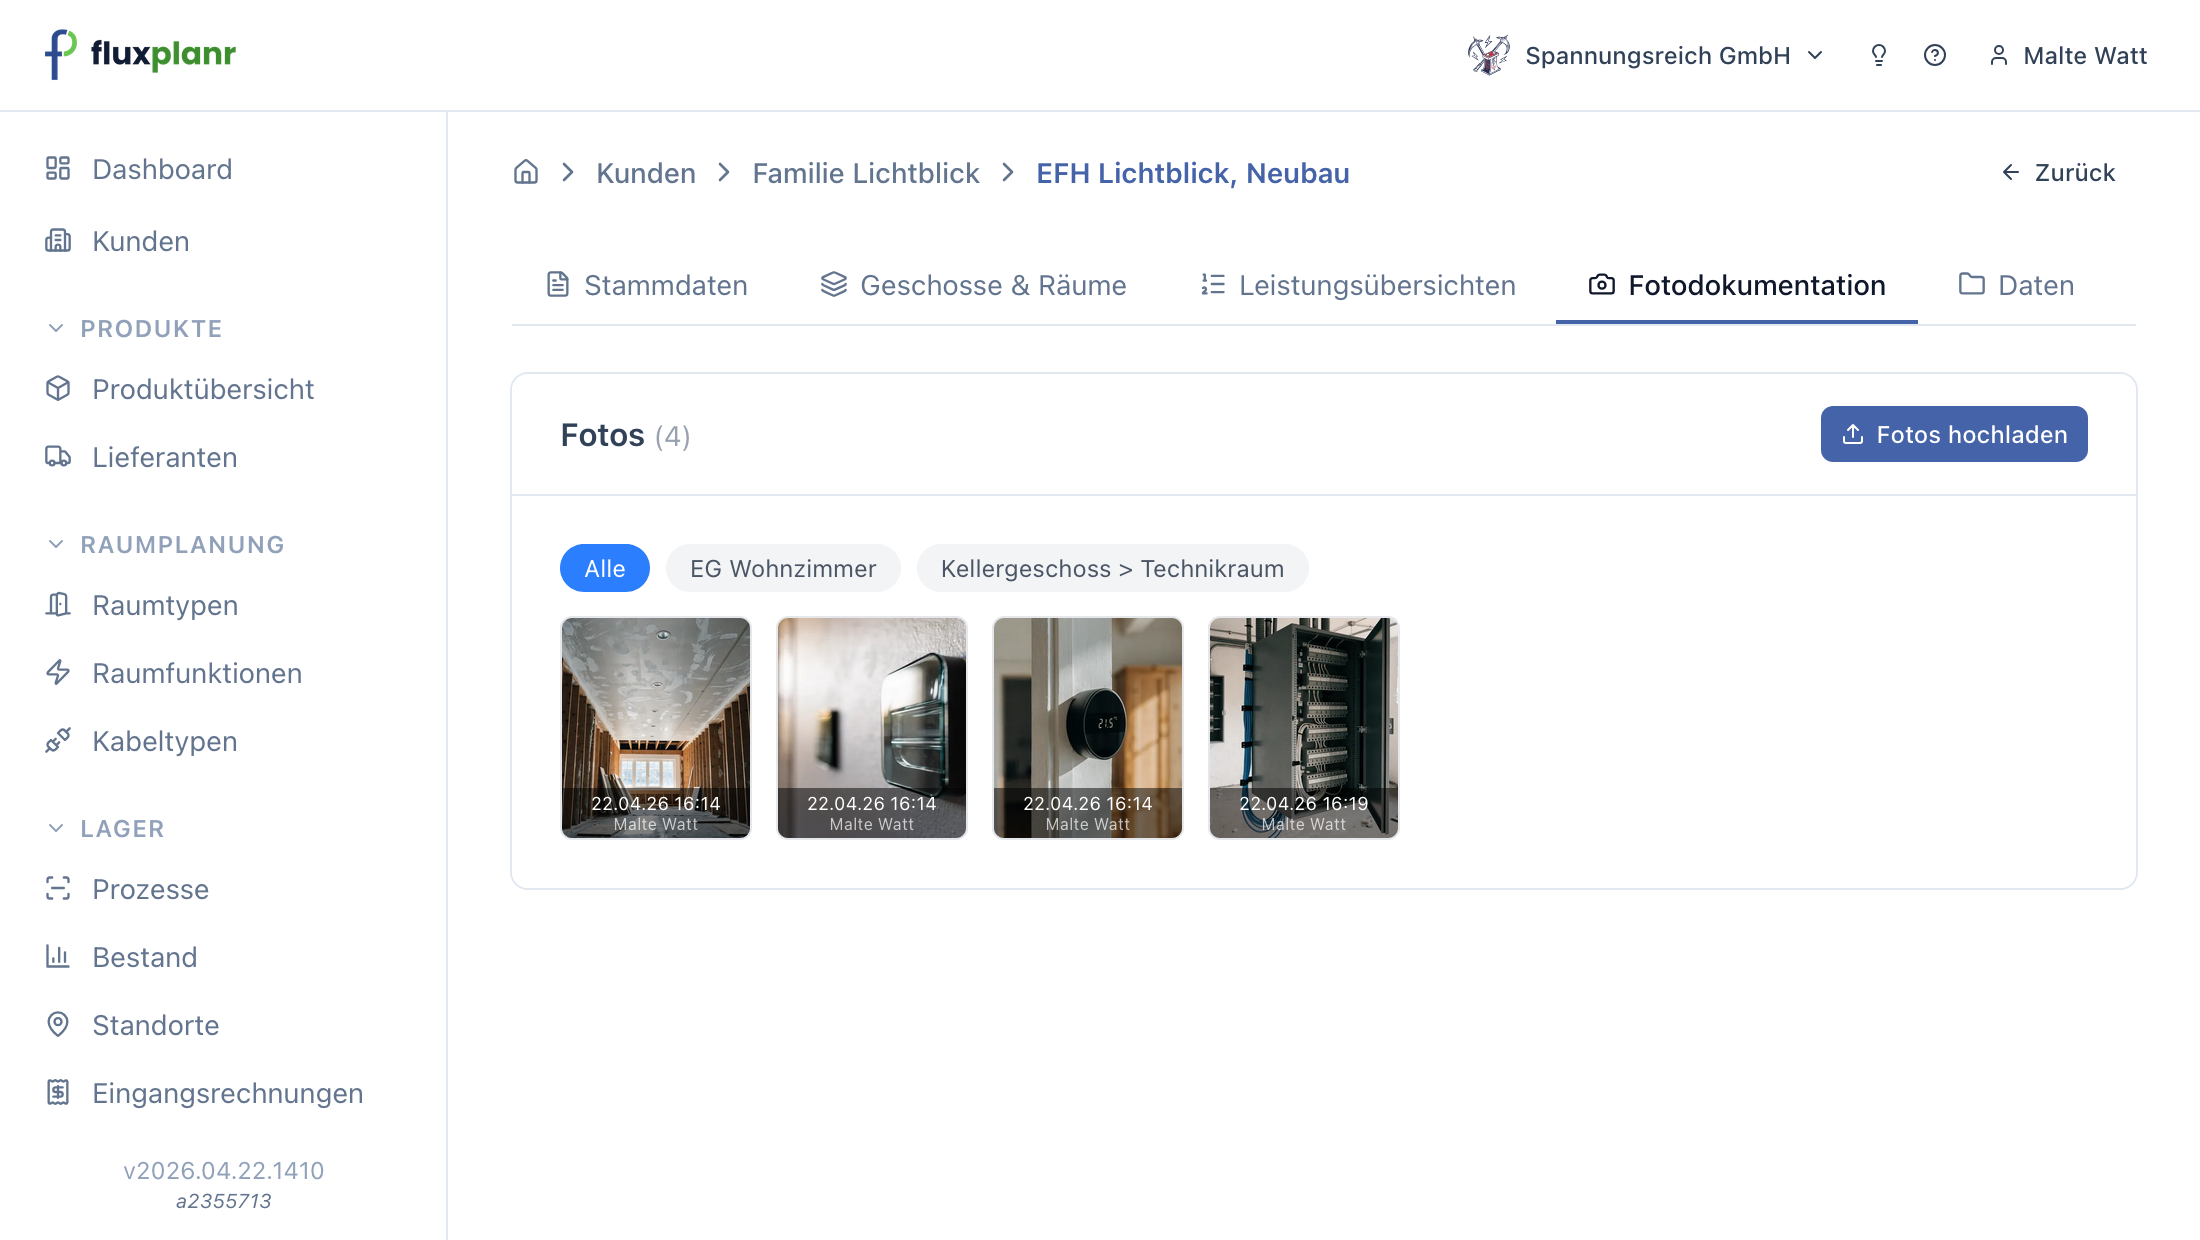The height and width of the screenshot is (1240, 2200).
Task: Click the Spannungsreich GmbH company logo
Action: click(1488, 55)
